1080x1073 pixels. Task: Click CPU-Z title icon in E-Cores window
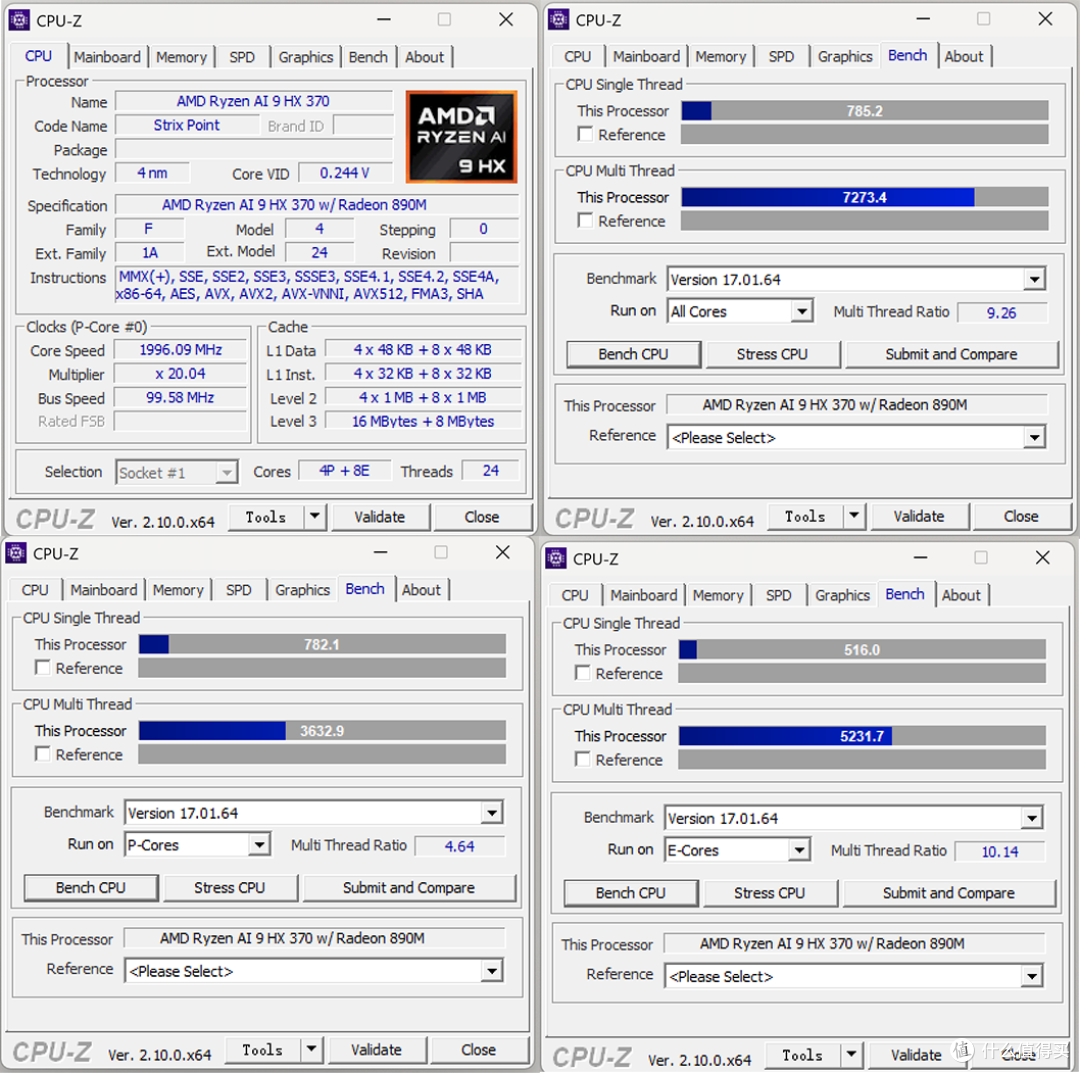point(556,559)
